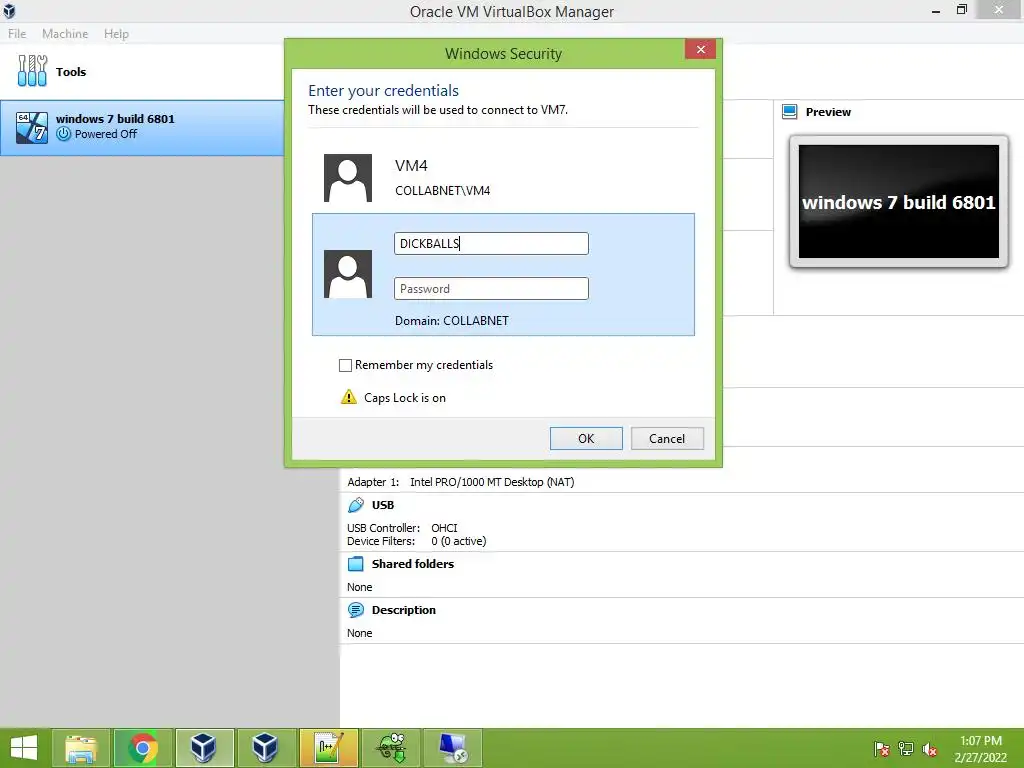The width and height of the screenshot is (1024, 768).
Task: Click the taskbar clock showing 1:07 PM
Action: coord(980,749)
